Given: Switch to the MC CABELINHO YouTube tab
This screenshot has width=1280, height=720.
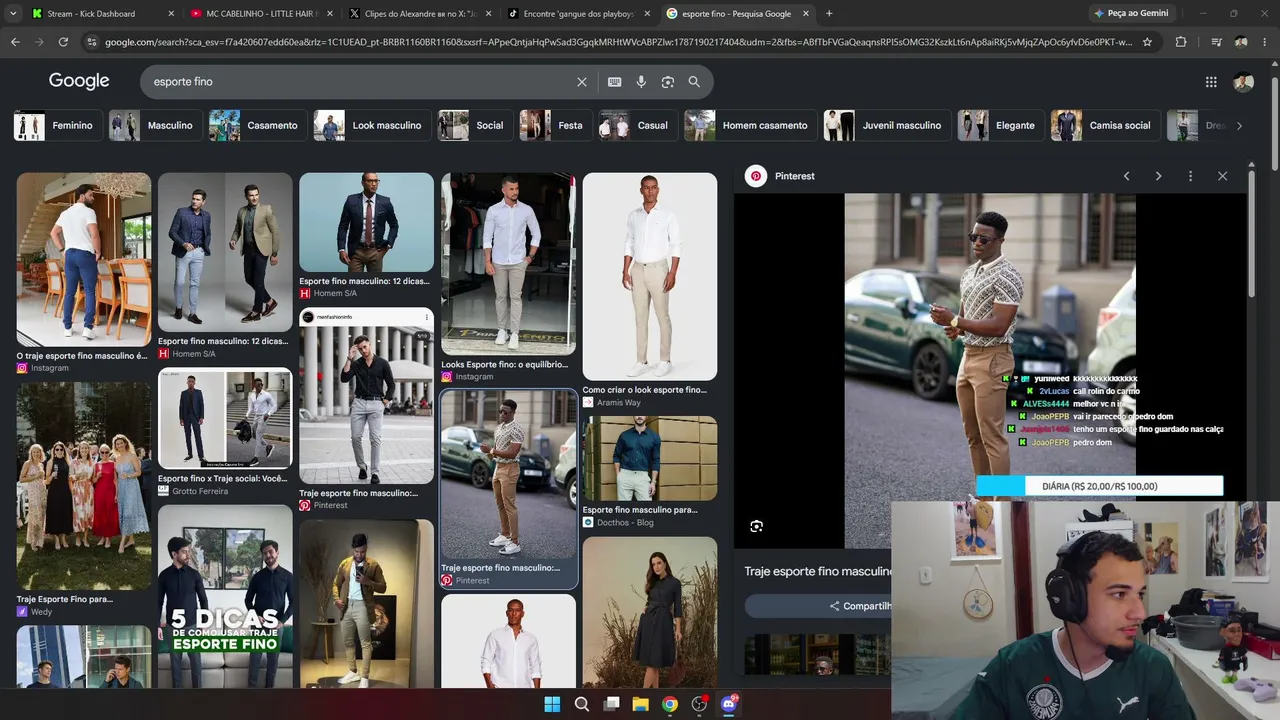Looking at the screenshot, I should (x=262, y=13).
